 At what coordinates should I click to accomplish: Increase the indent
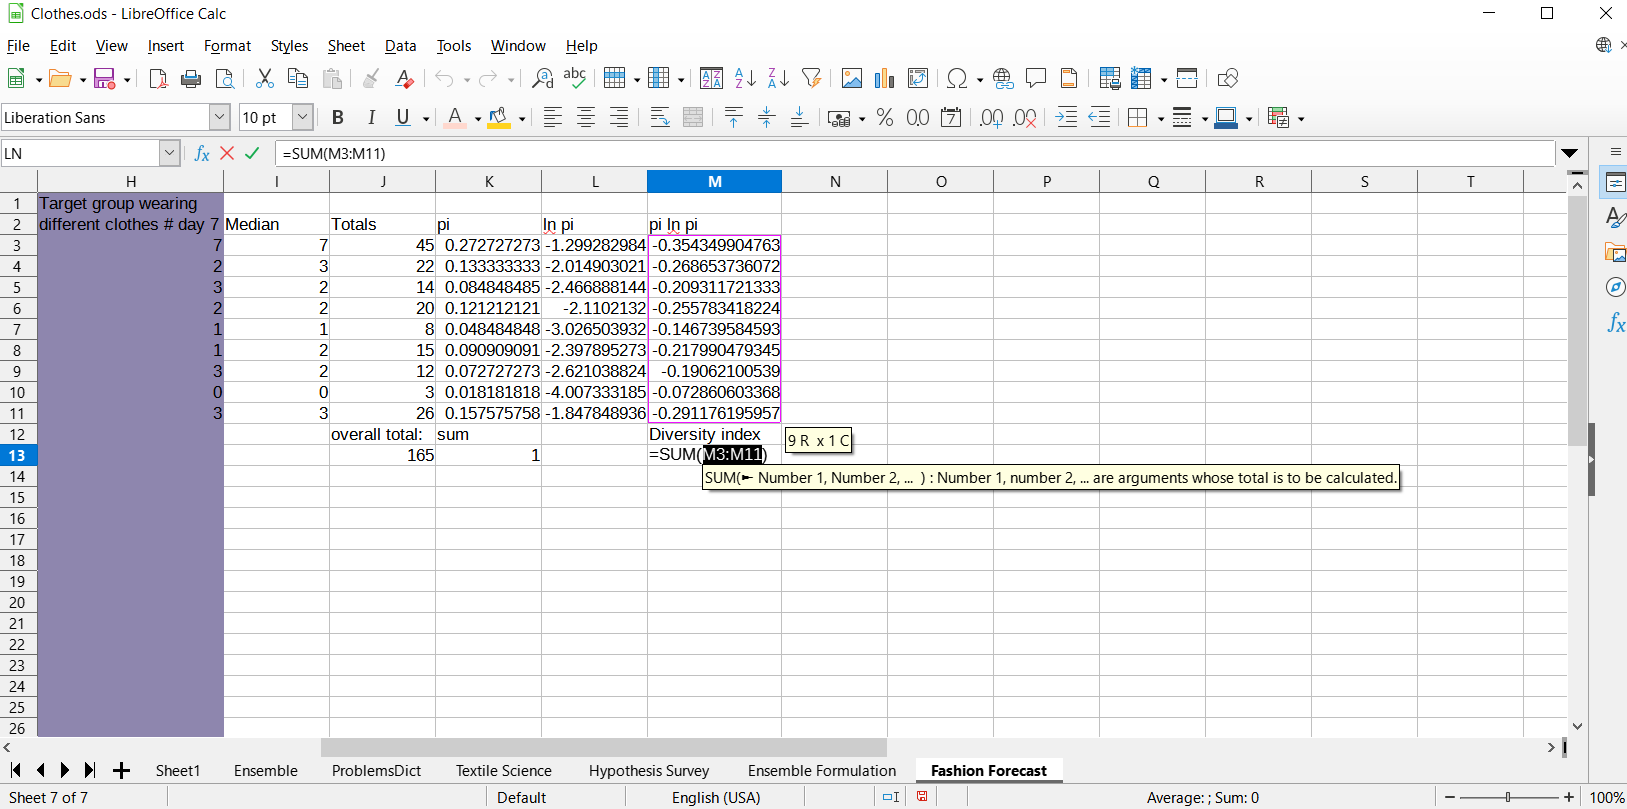click(x=1066, y=118)
